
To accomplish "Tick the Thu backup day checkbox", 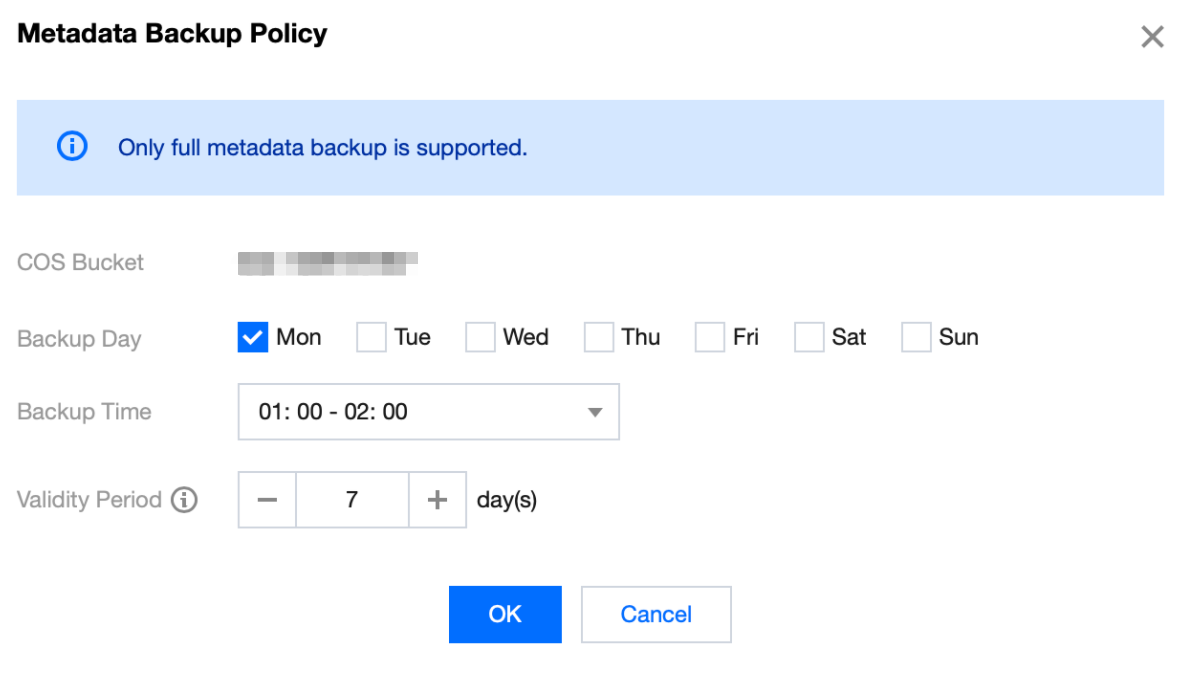I will (599, 338).
